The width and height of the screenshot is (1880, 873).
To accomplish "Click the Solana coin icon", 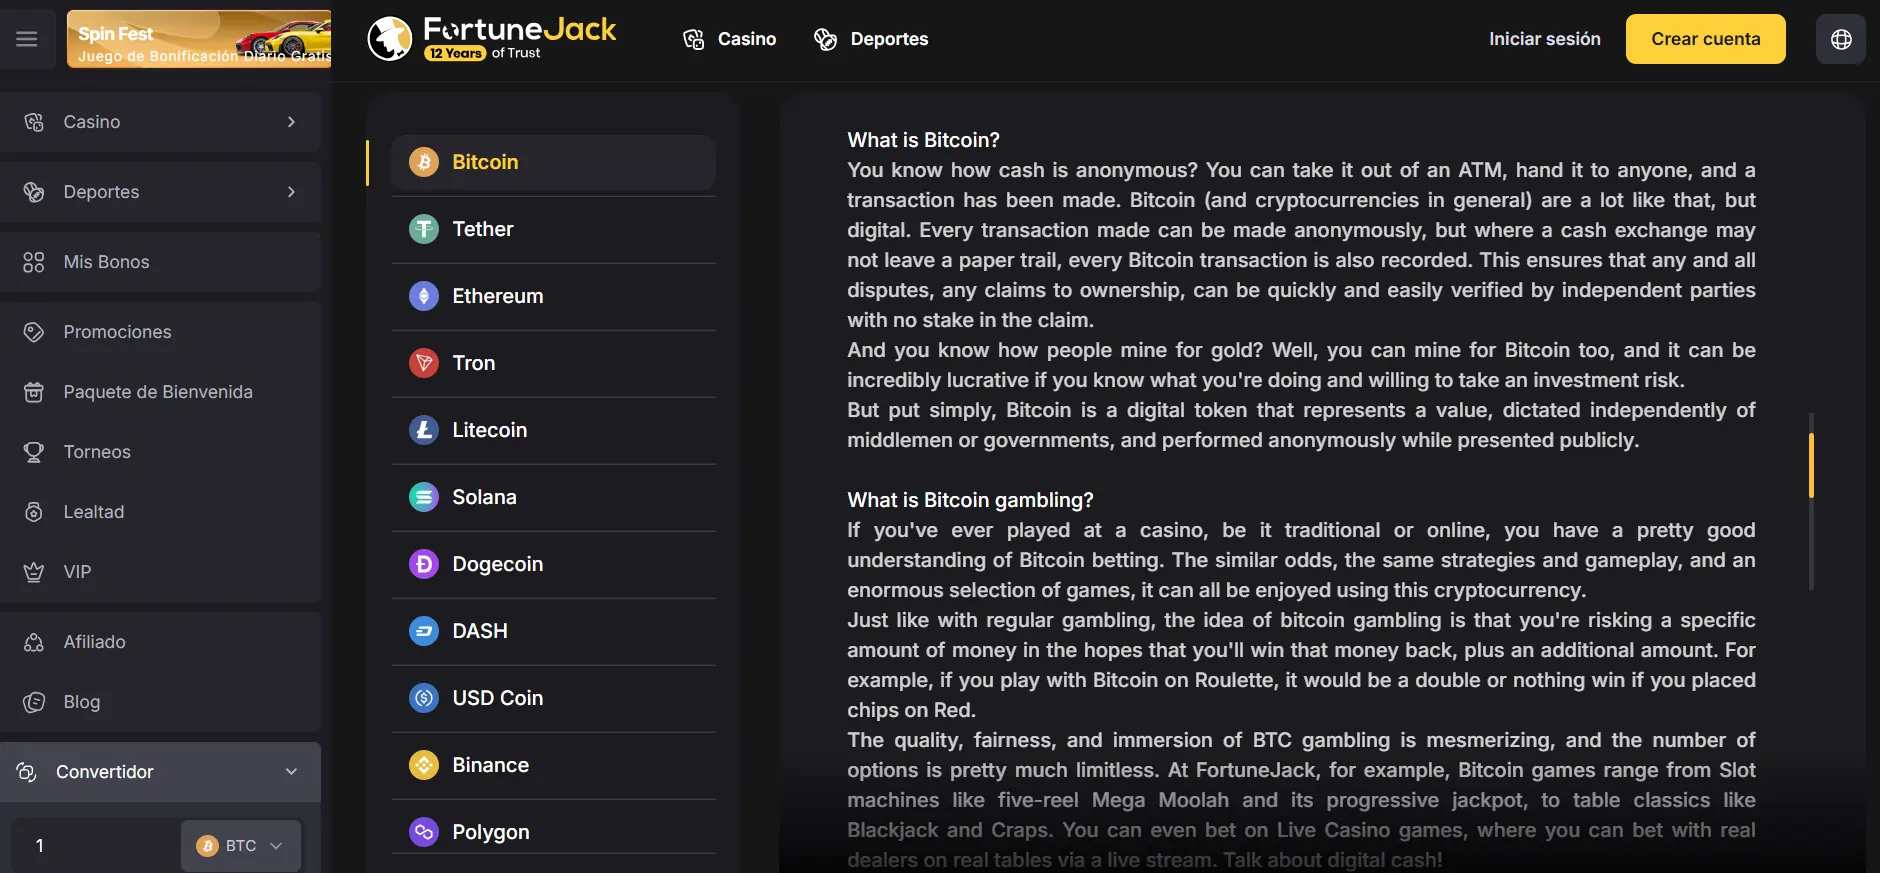I will [x=424, y=497].
